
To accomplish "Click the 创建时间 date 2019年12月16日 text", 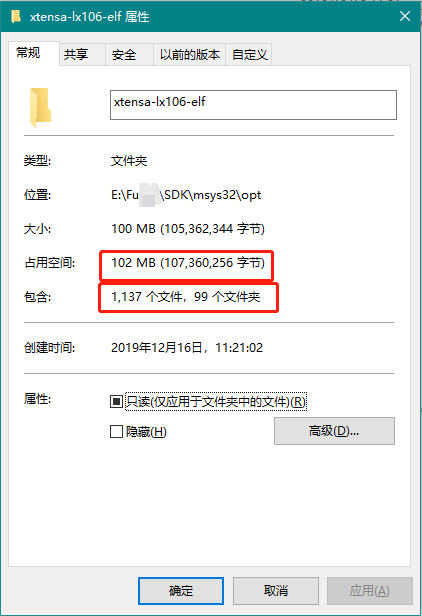I will (x=156, y=348).
